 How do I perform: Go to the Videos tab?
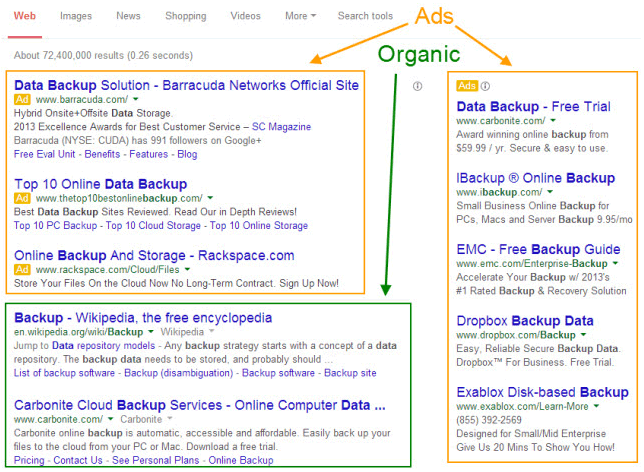coord(245,16)
